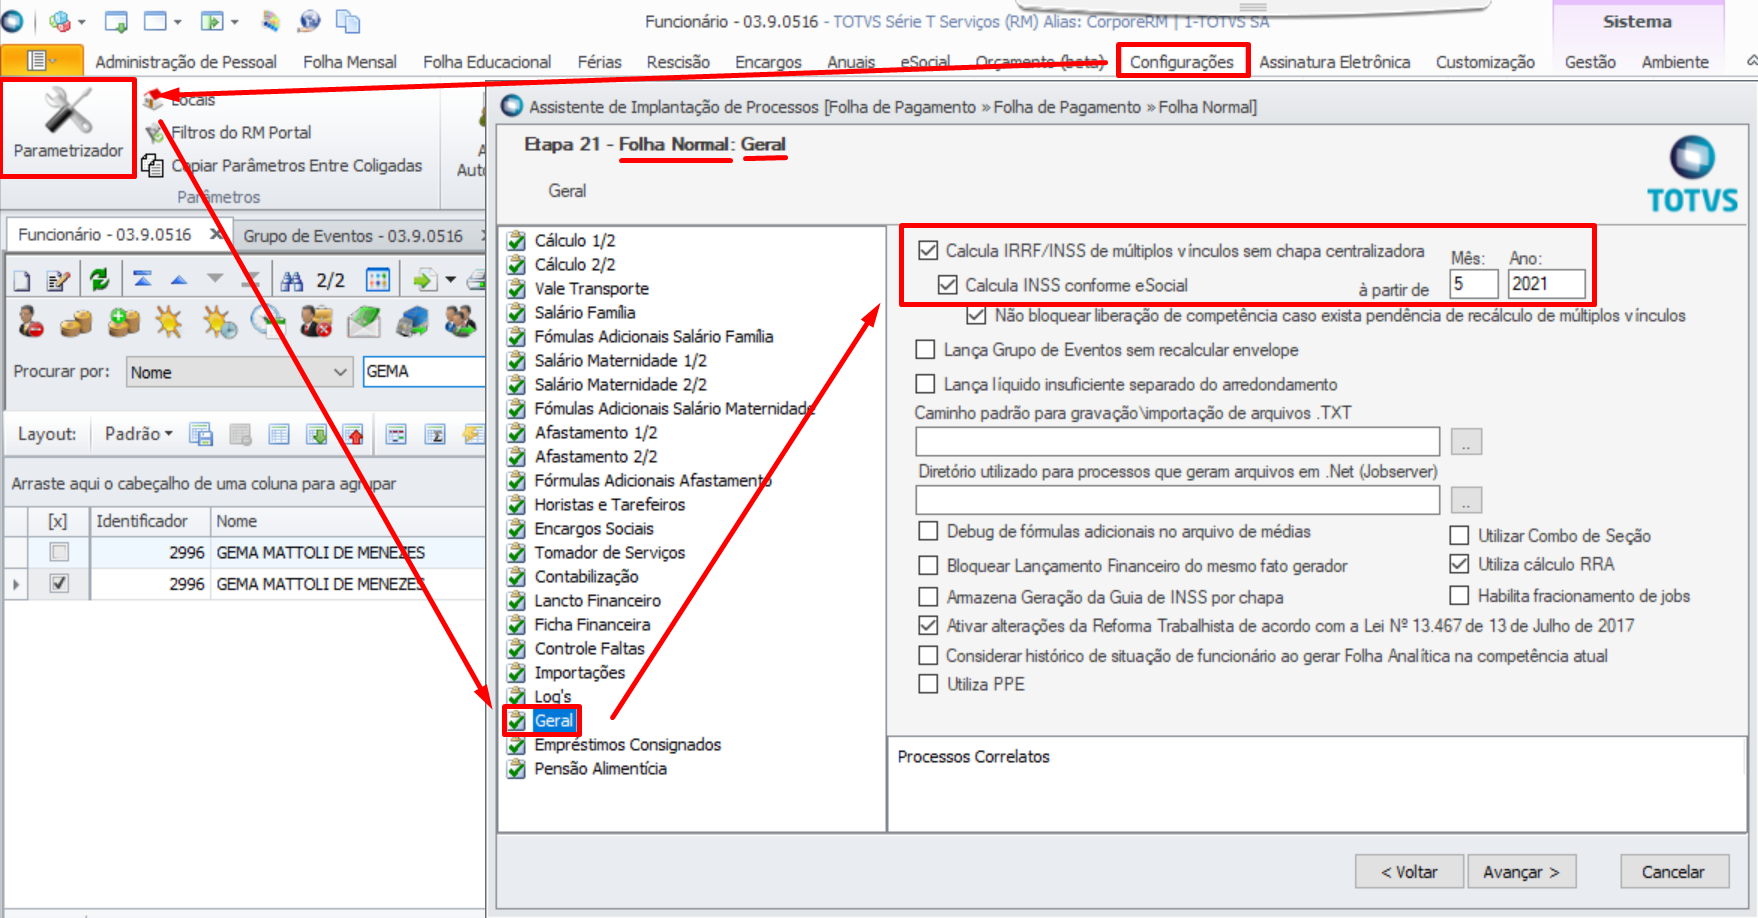Open the Folha Mensal ribbon tab
Viewport: 1758px width, 918px height.
tap(350, 62)
